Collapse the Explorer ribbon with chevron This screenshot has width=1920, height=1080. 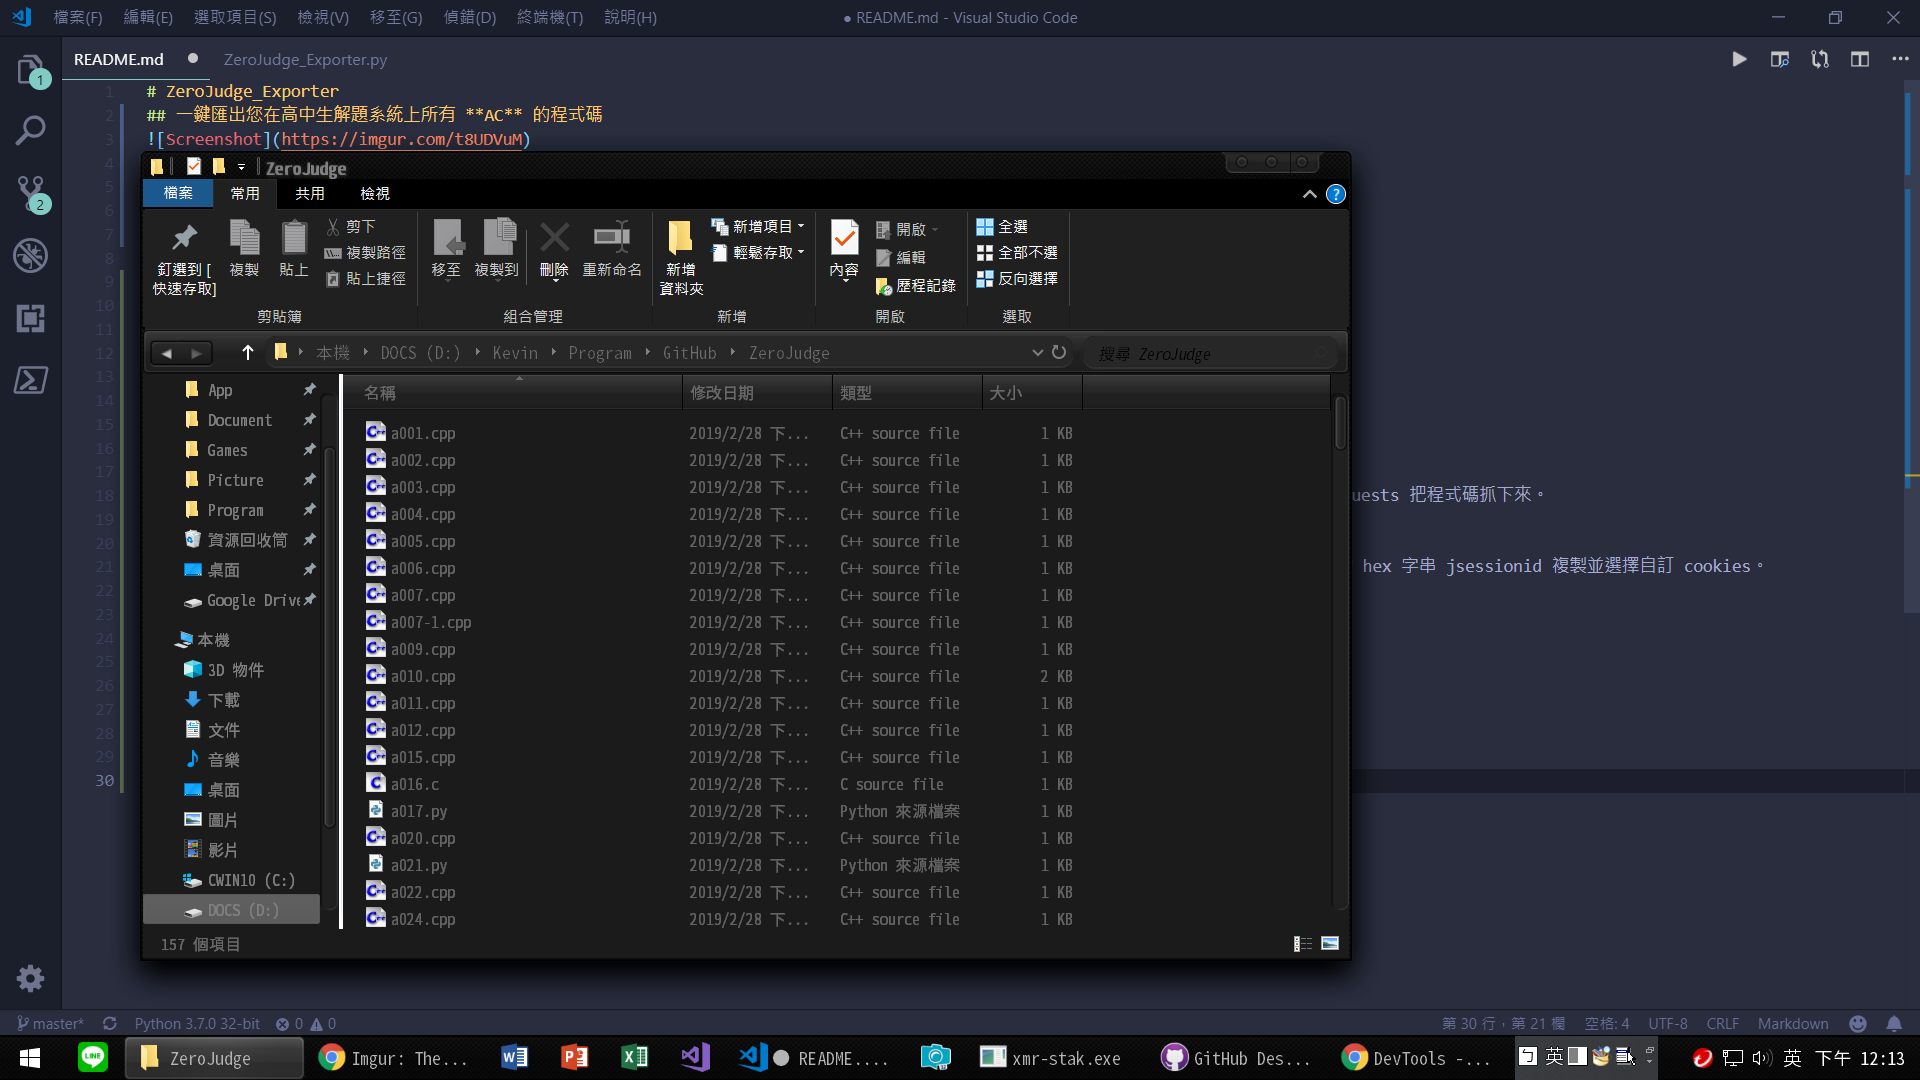coord(1309,194)
